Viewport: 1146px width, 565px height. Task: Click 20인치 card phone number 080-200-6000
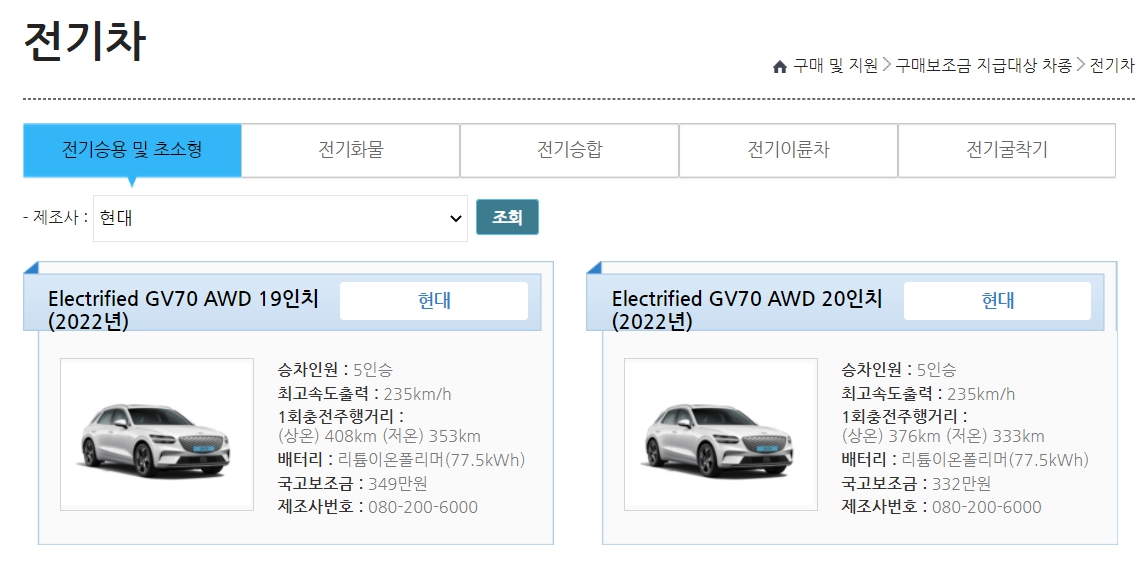(987, 507)
